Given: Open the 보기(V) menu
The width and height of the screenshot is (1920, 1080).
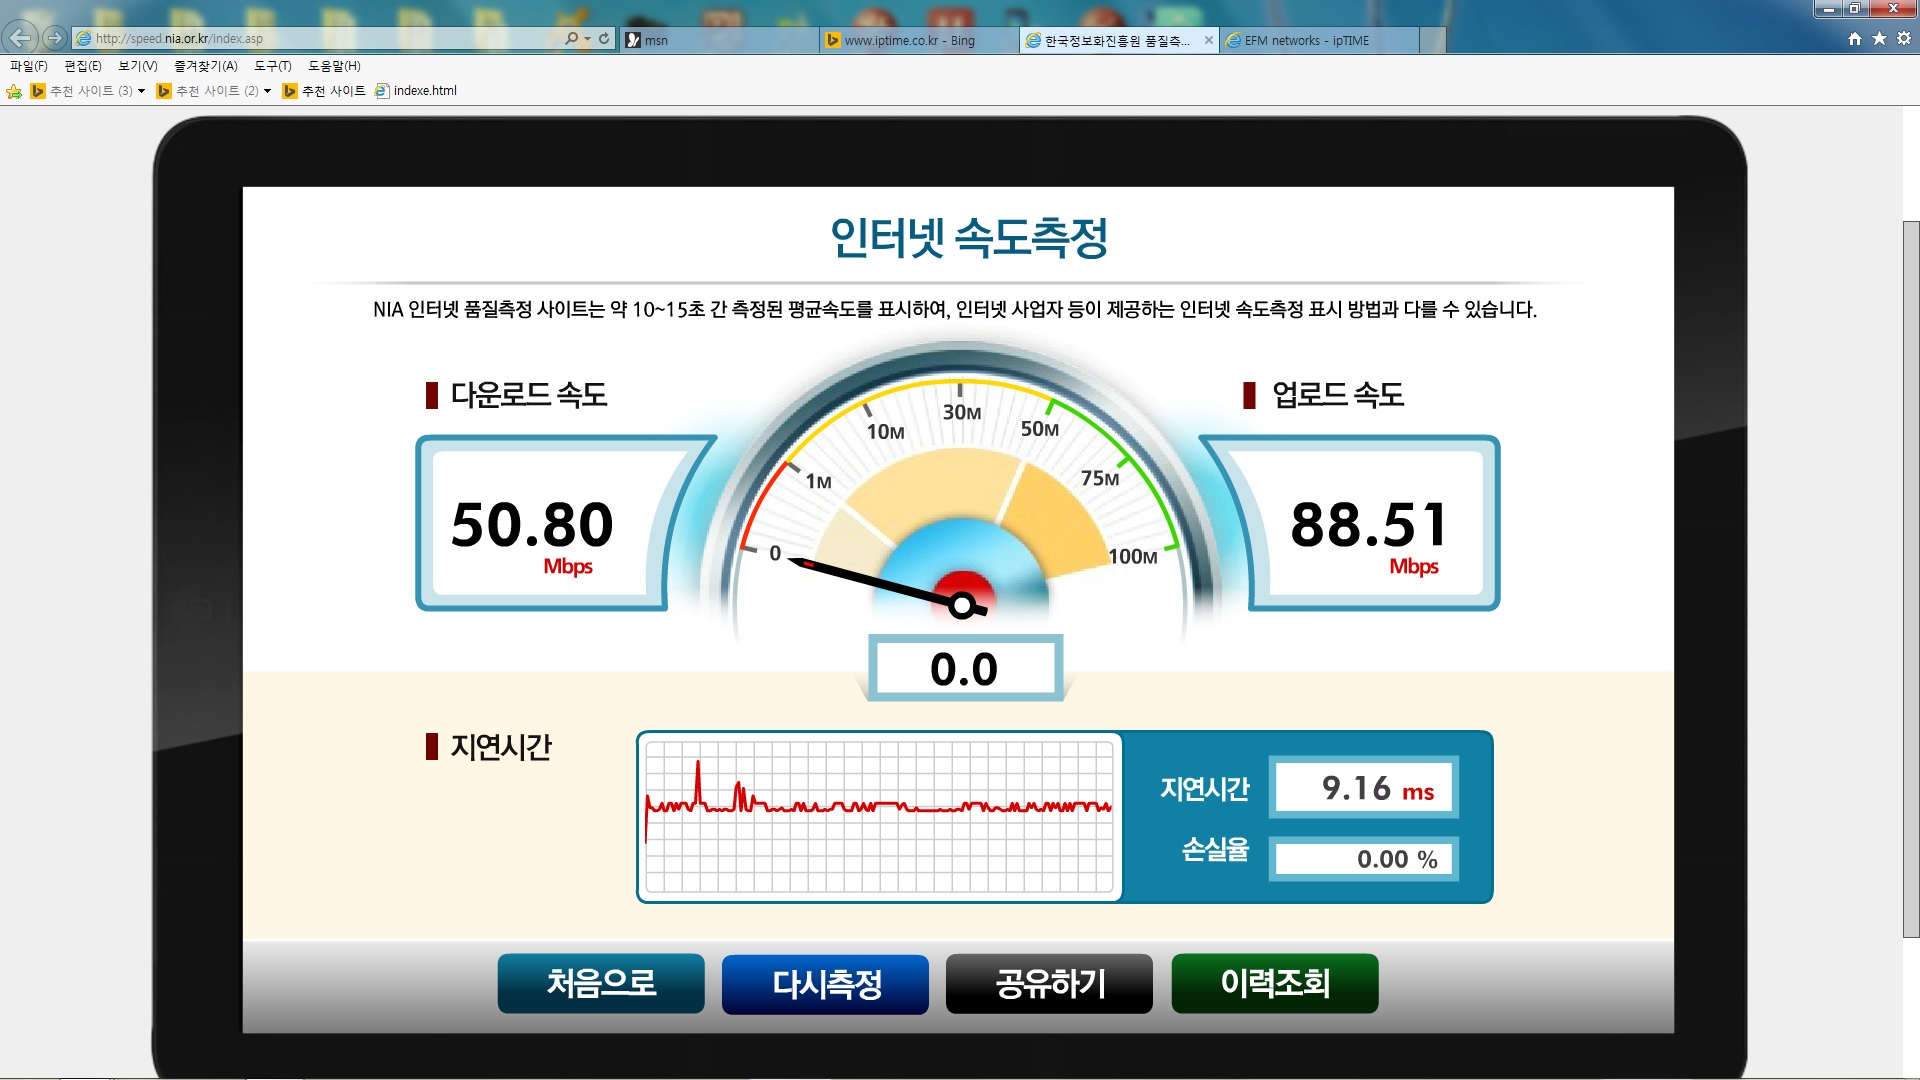Looking at the screenshot, I should tap(137, 66).
